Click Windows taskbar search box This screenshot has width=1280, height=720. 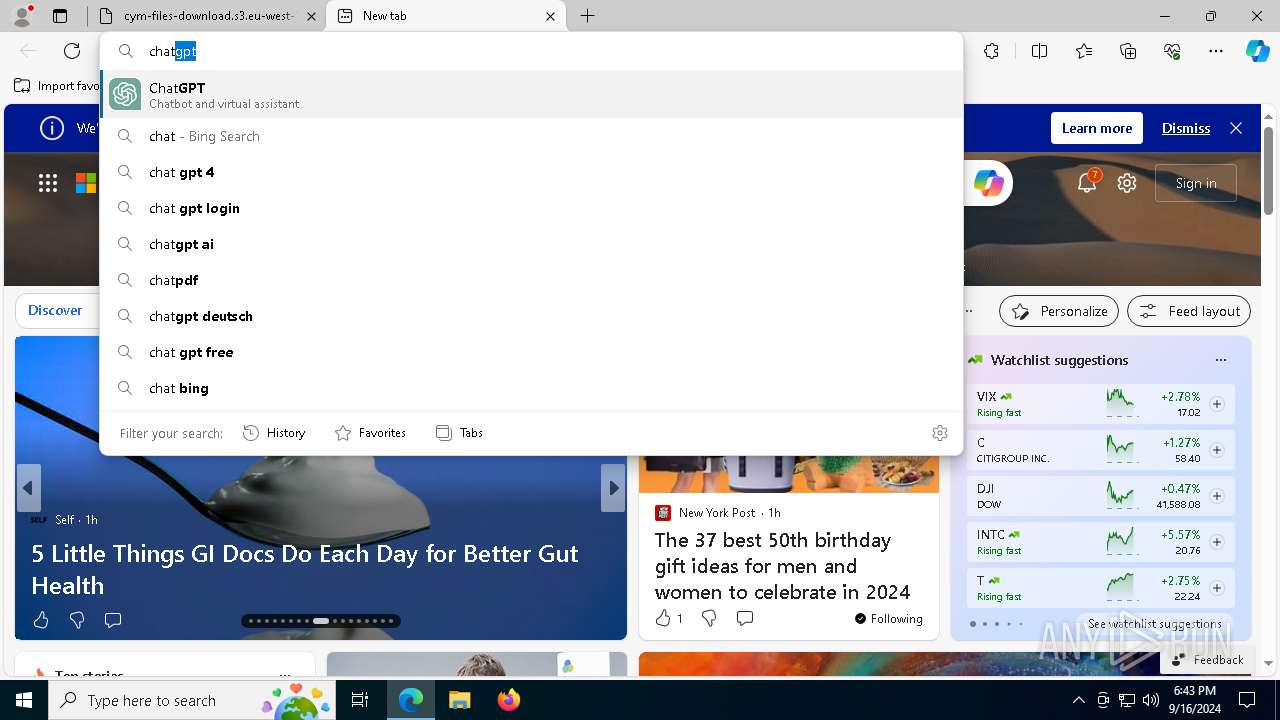point(194,700)
